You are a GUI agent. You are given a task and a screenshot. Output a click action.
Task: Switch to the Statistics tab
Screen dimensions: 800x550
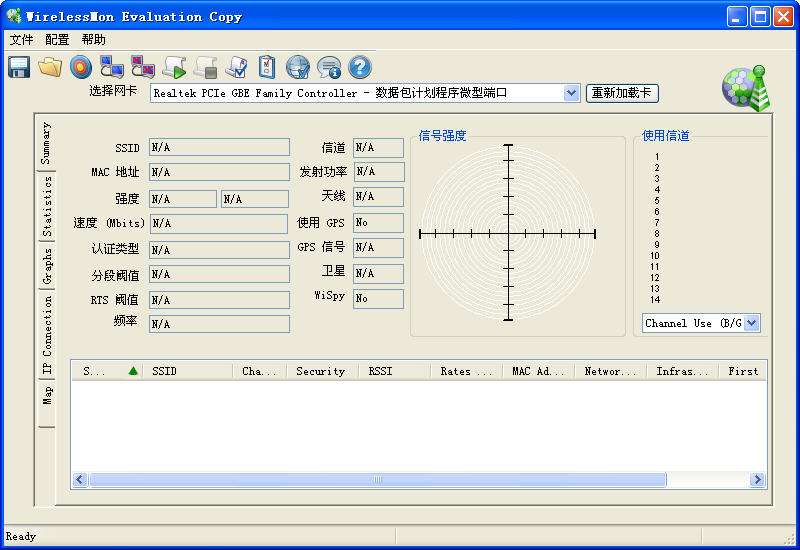[46, 207]
